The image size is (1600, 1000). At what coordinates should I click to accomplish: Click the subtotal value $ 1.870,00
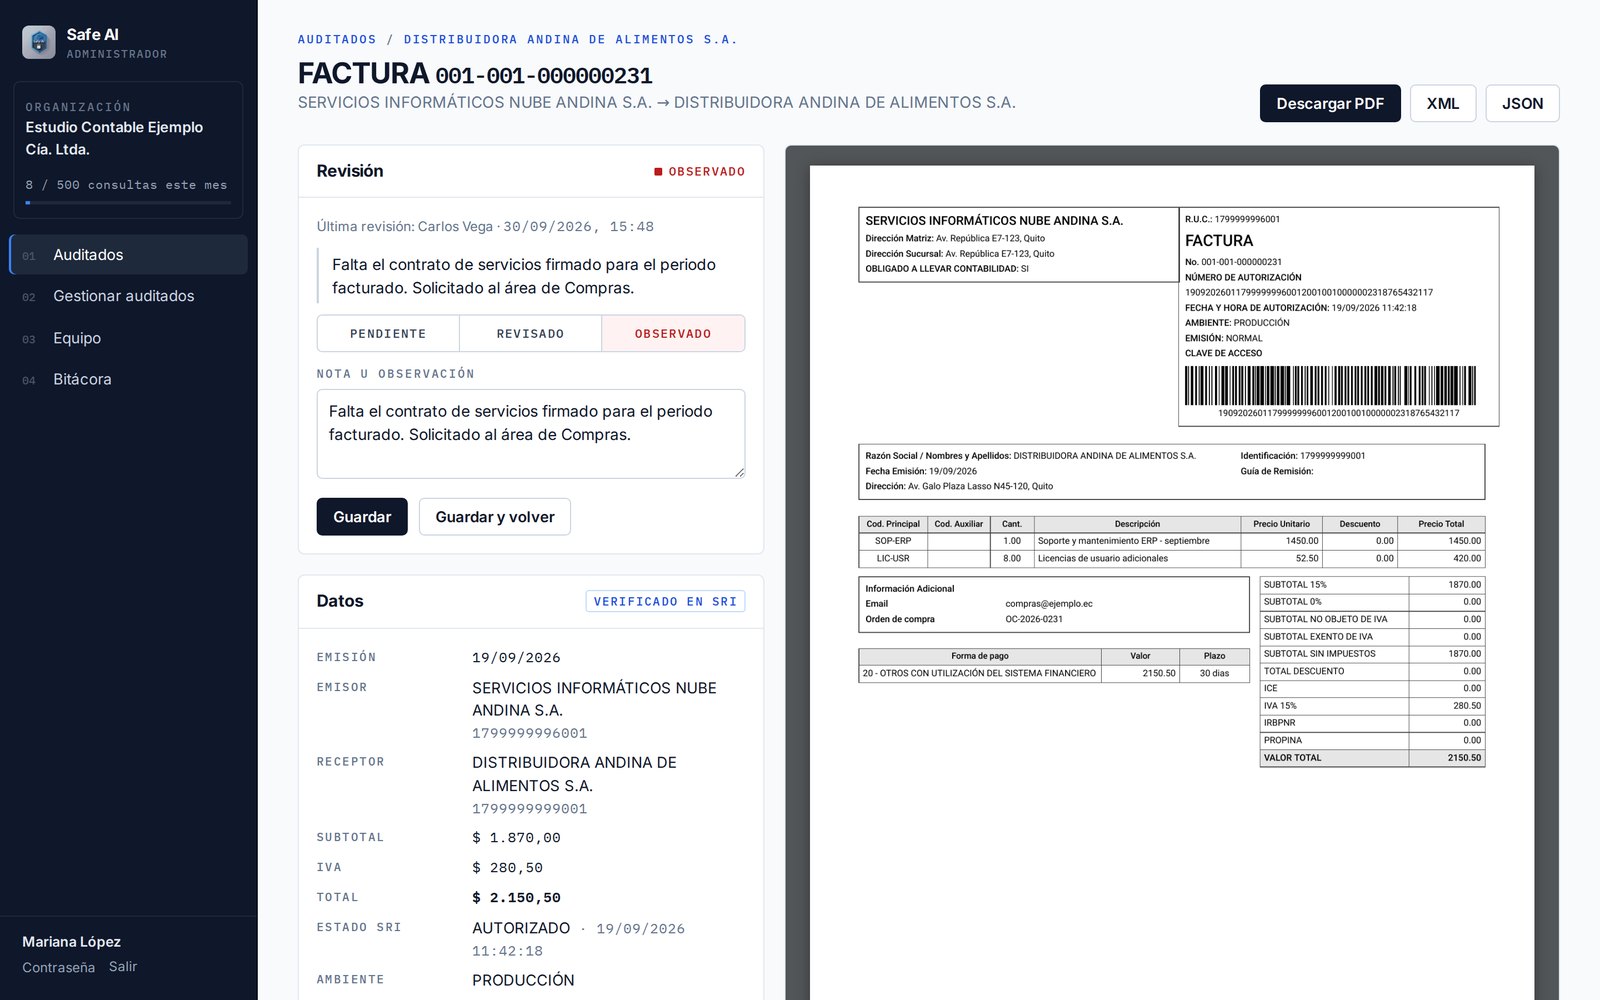516,838
